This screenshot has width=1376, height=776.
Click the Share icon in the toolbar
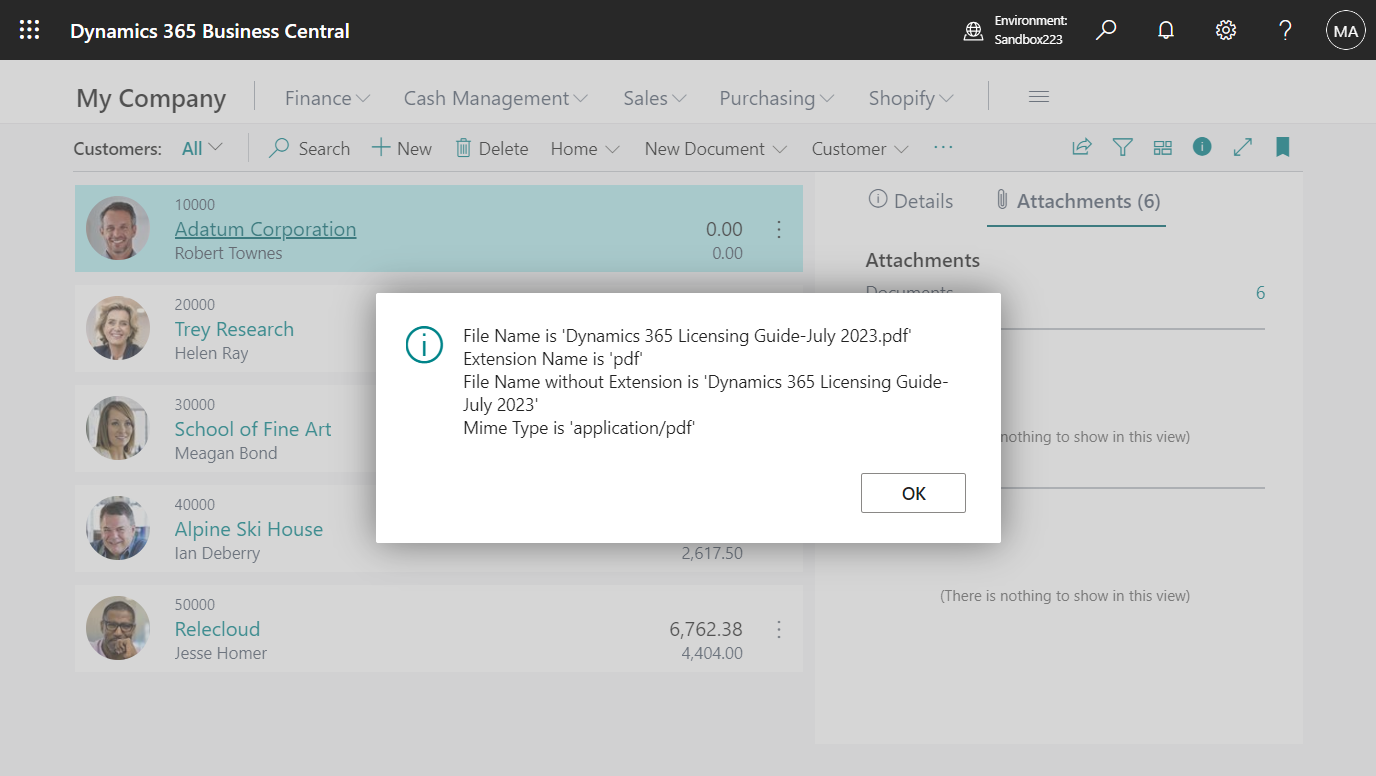(x=1081, y=147)
